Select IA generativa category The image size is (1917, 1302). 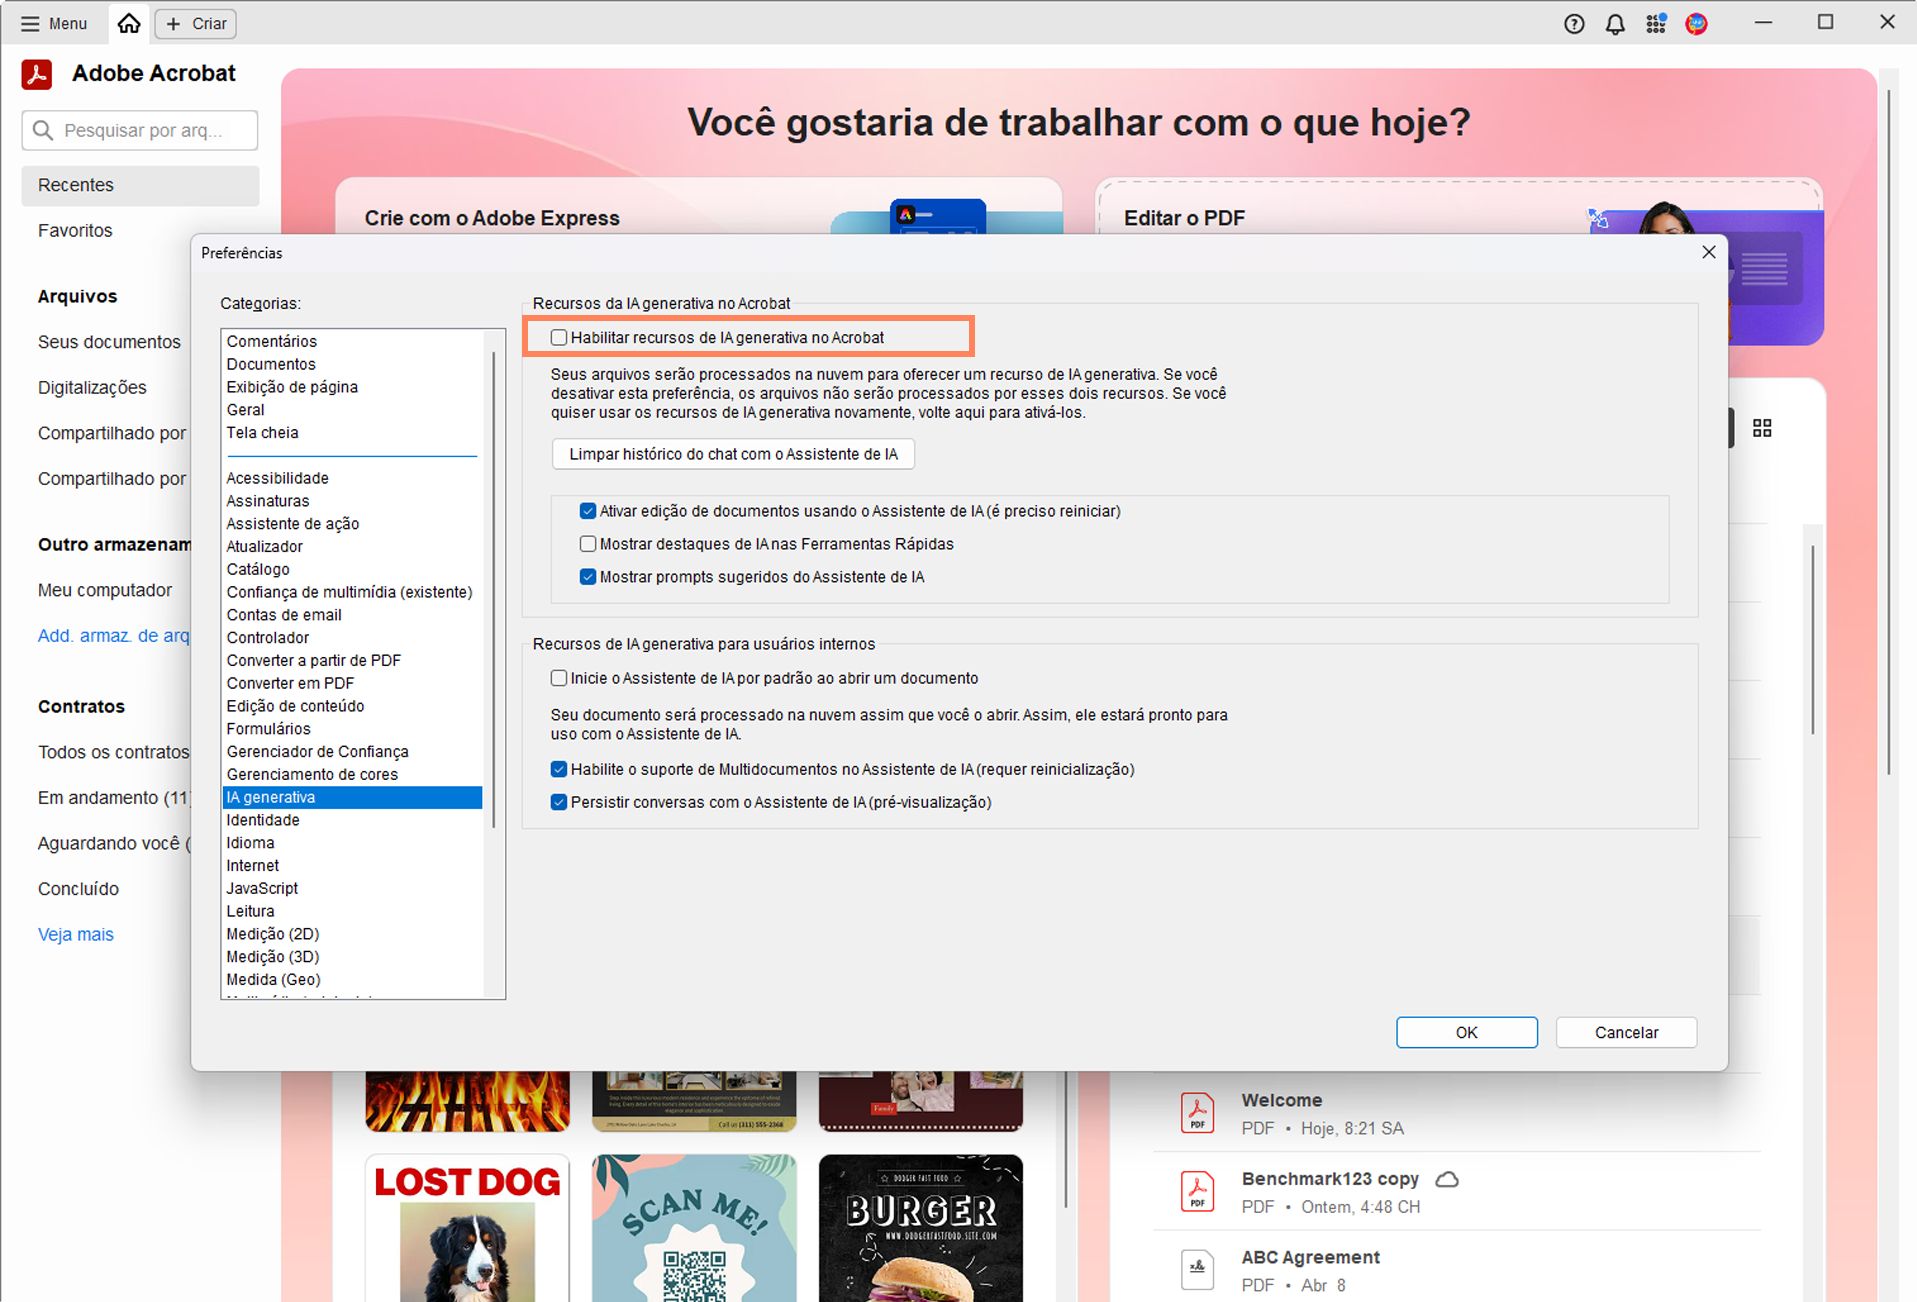tap(352, 797)
